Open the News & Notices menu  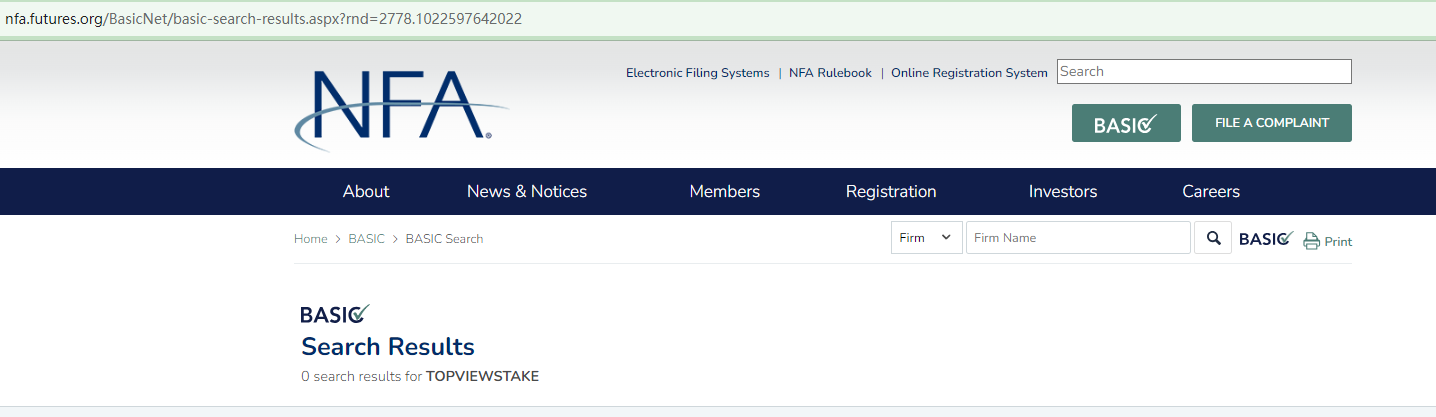527,191
